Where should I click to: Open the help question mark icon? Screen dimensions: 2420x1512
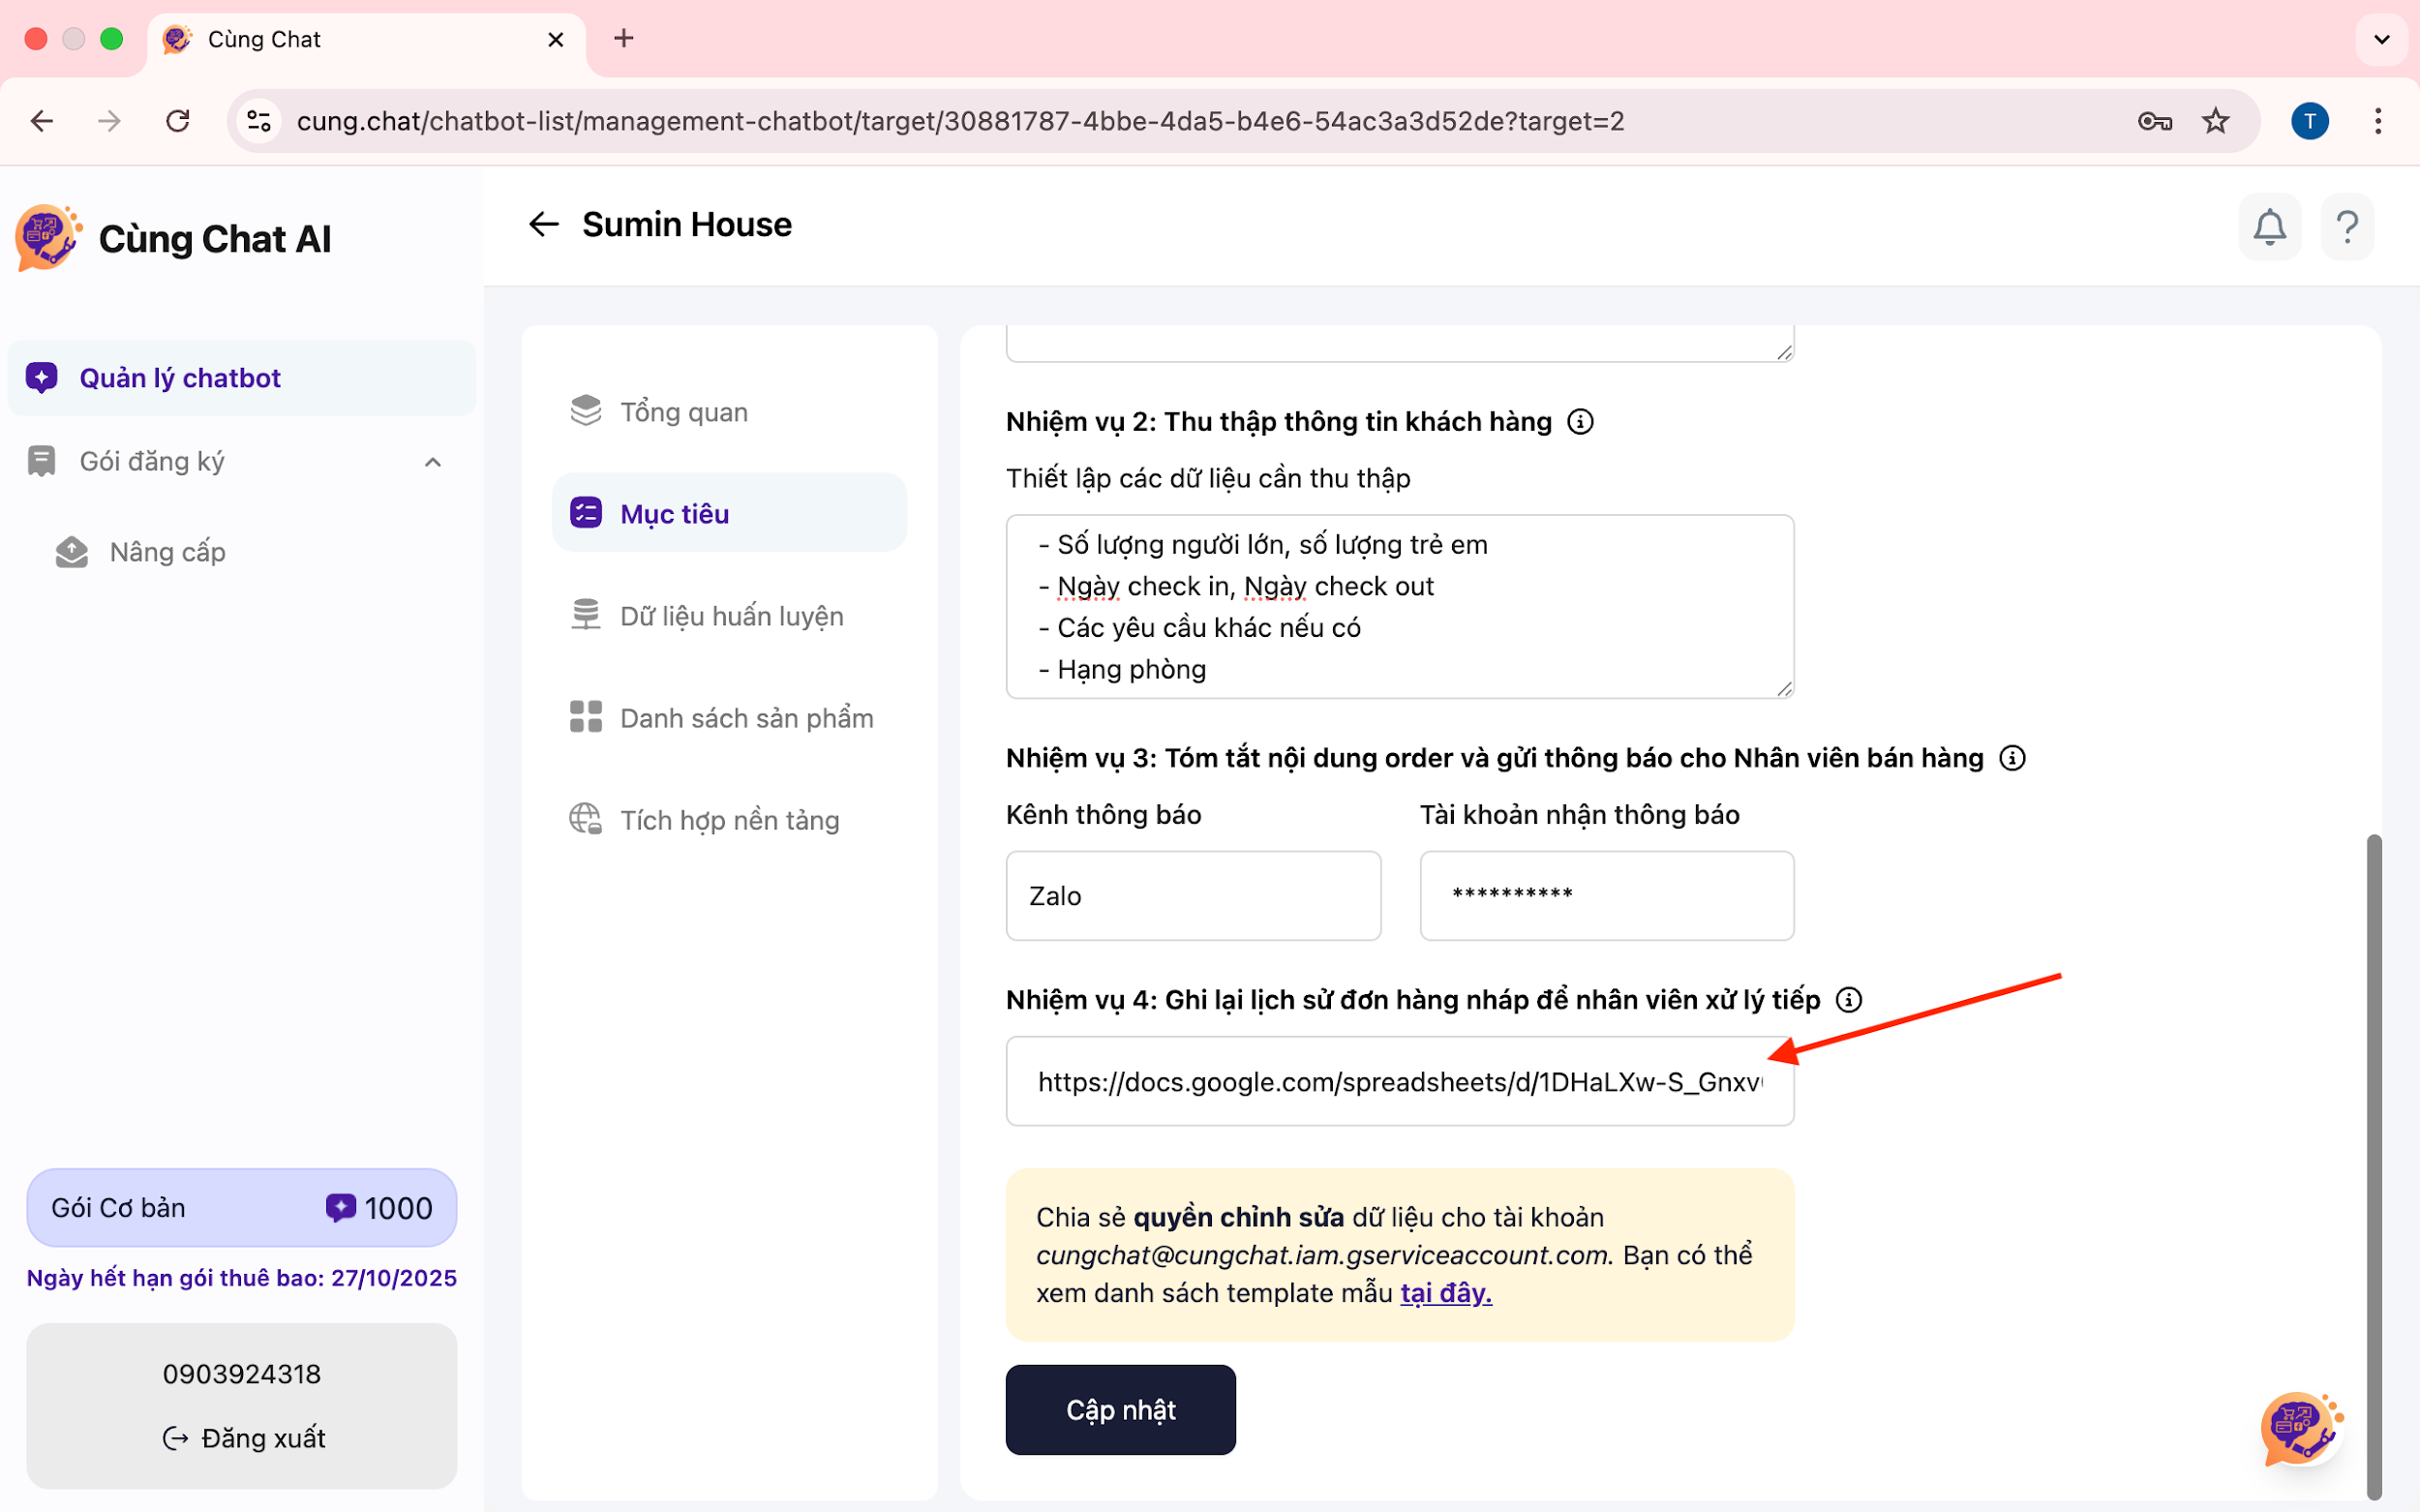pos(2346,227)
